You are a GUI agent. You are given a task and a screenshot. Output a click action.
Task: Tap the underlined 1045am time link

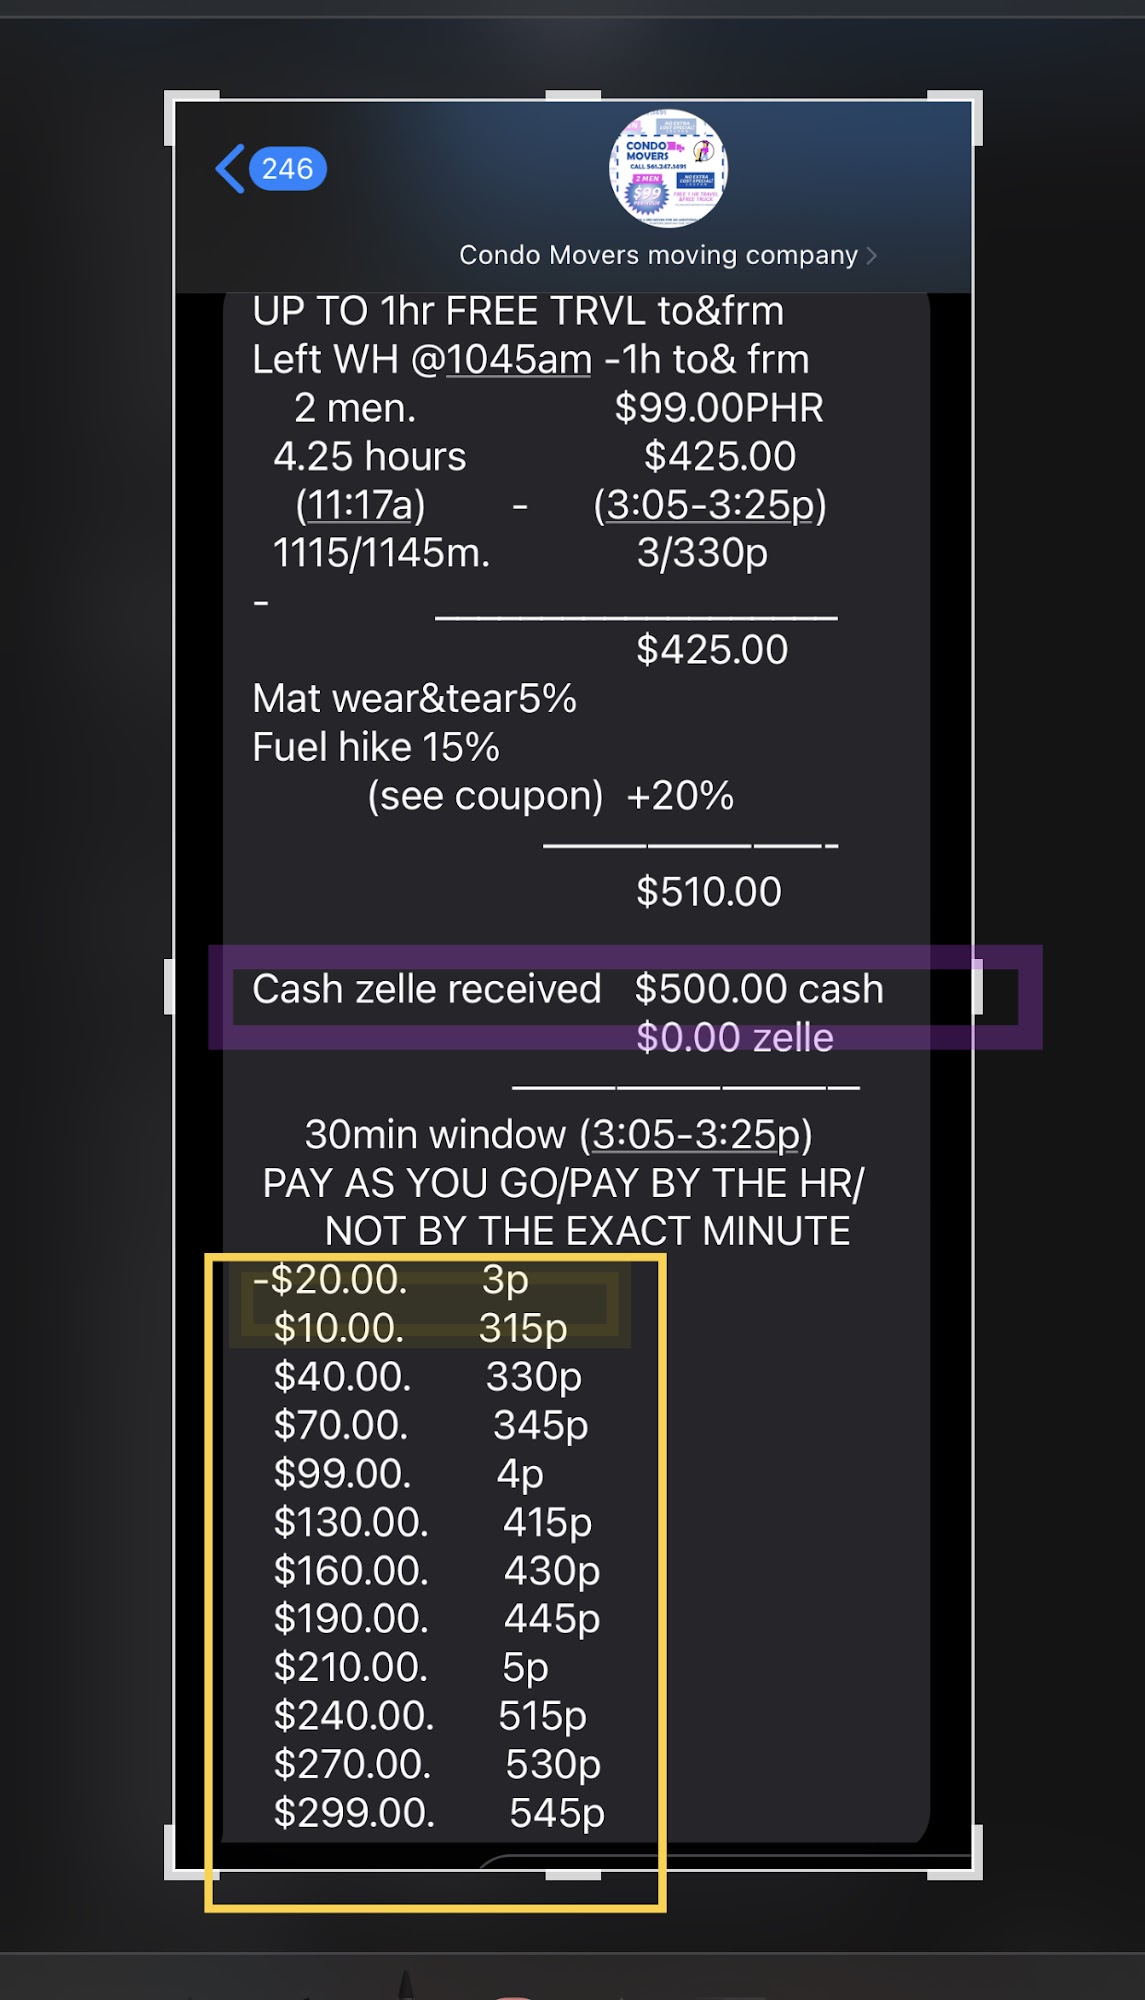(518, 360)
